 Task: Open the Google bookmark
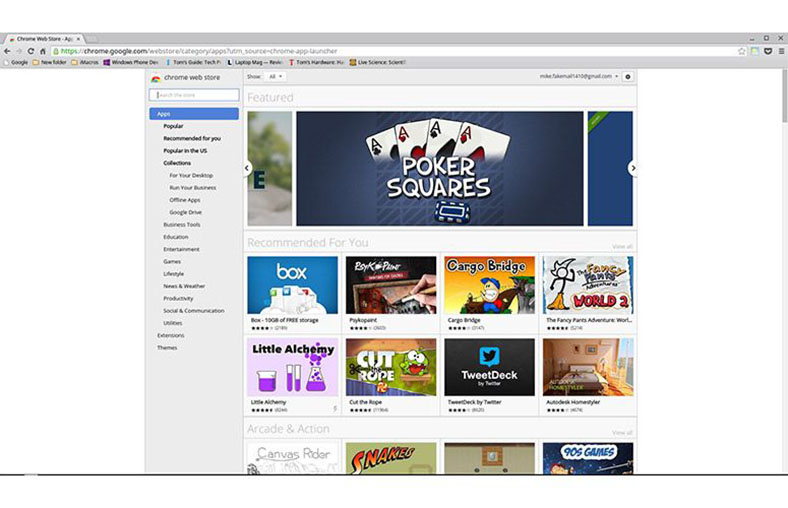[x=16, y=62]
